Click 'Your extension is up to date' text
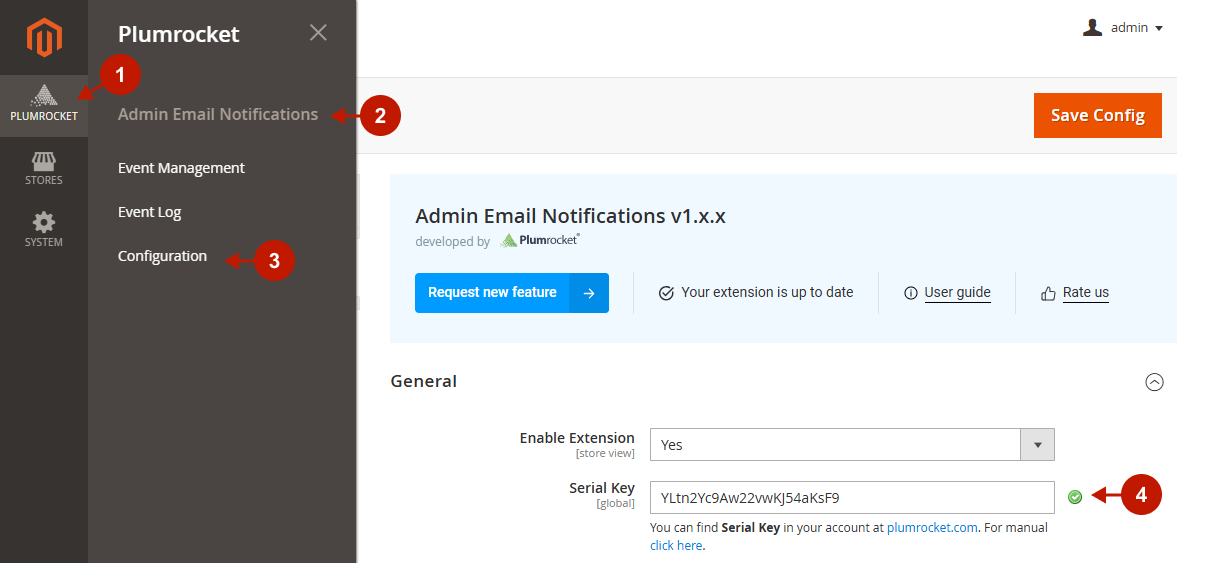The width and height of the screenshot is (1206, 563). (767, 293)
